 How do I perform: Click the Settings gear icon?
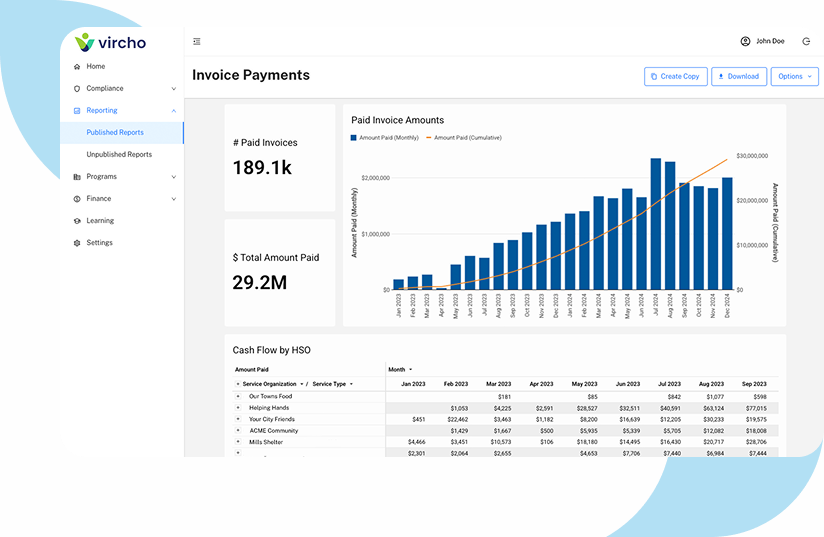(x=77, y=243)
